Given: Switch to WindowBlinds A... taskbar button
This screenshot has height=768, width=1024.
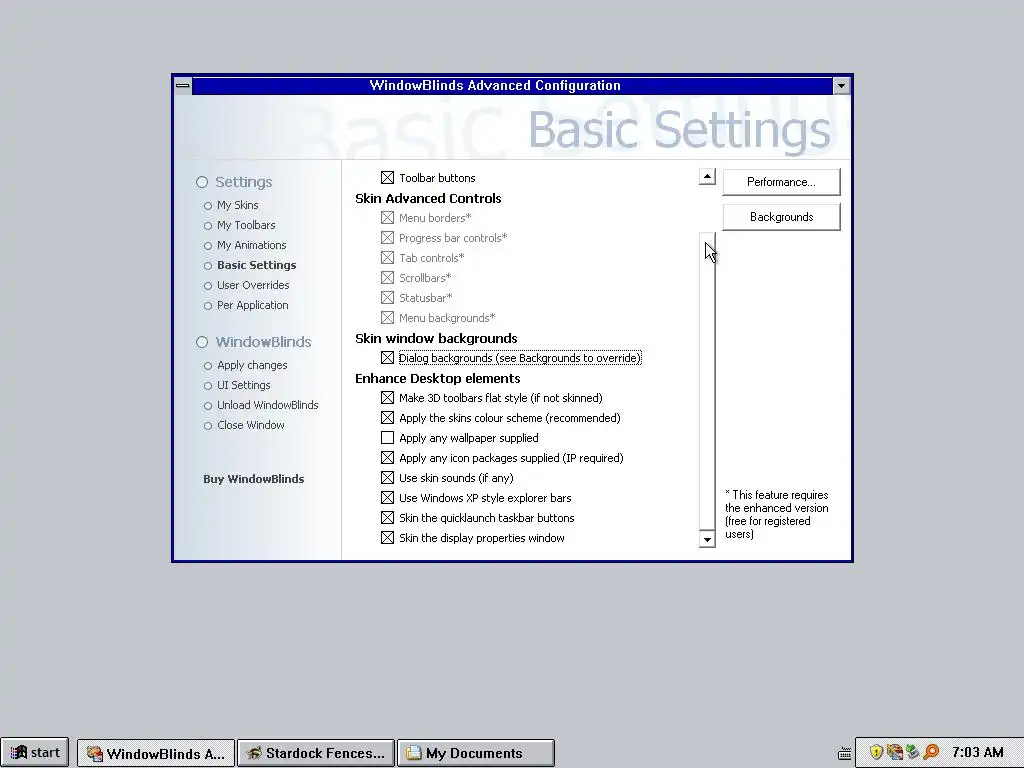Looking at the screenshot, I should (155, 753).
